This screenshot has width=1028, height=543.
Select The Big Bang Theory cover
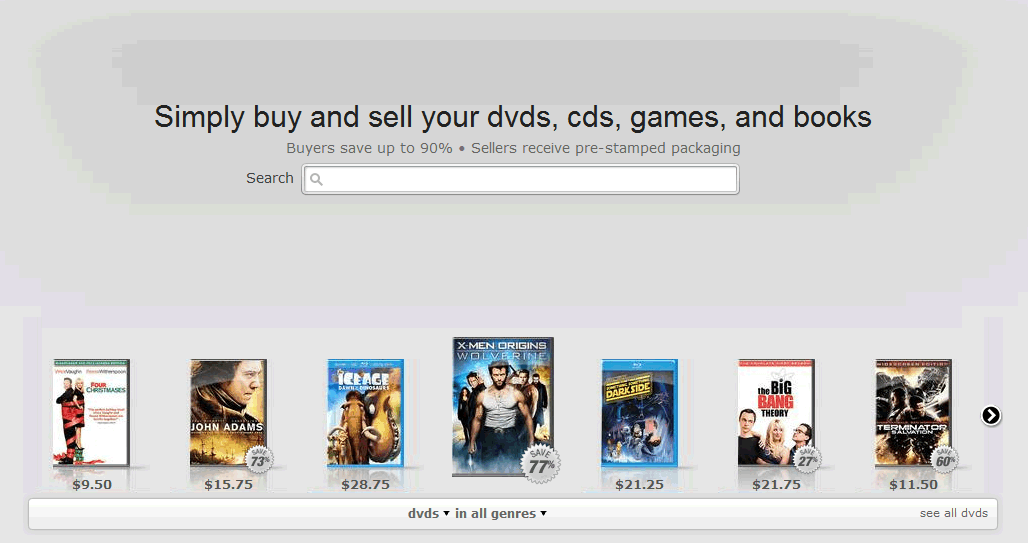776,412
